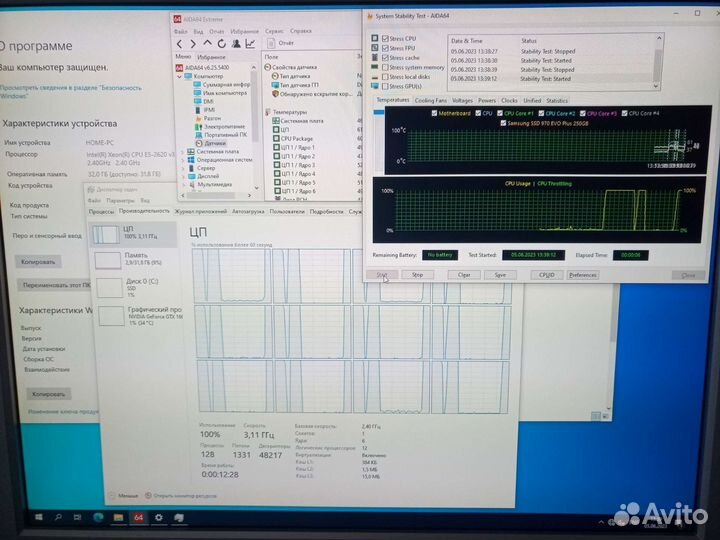The height and width of the screenshot is (540, 720).
Task: Click Переименовать этот ПК button
Action: click(x=56, y=285)
